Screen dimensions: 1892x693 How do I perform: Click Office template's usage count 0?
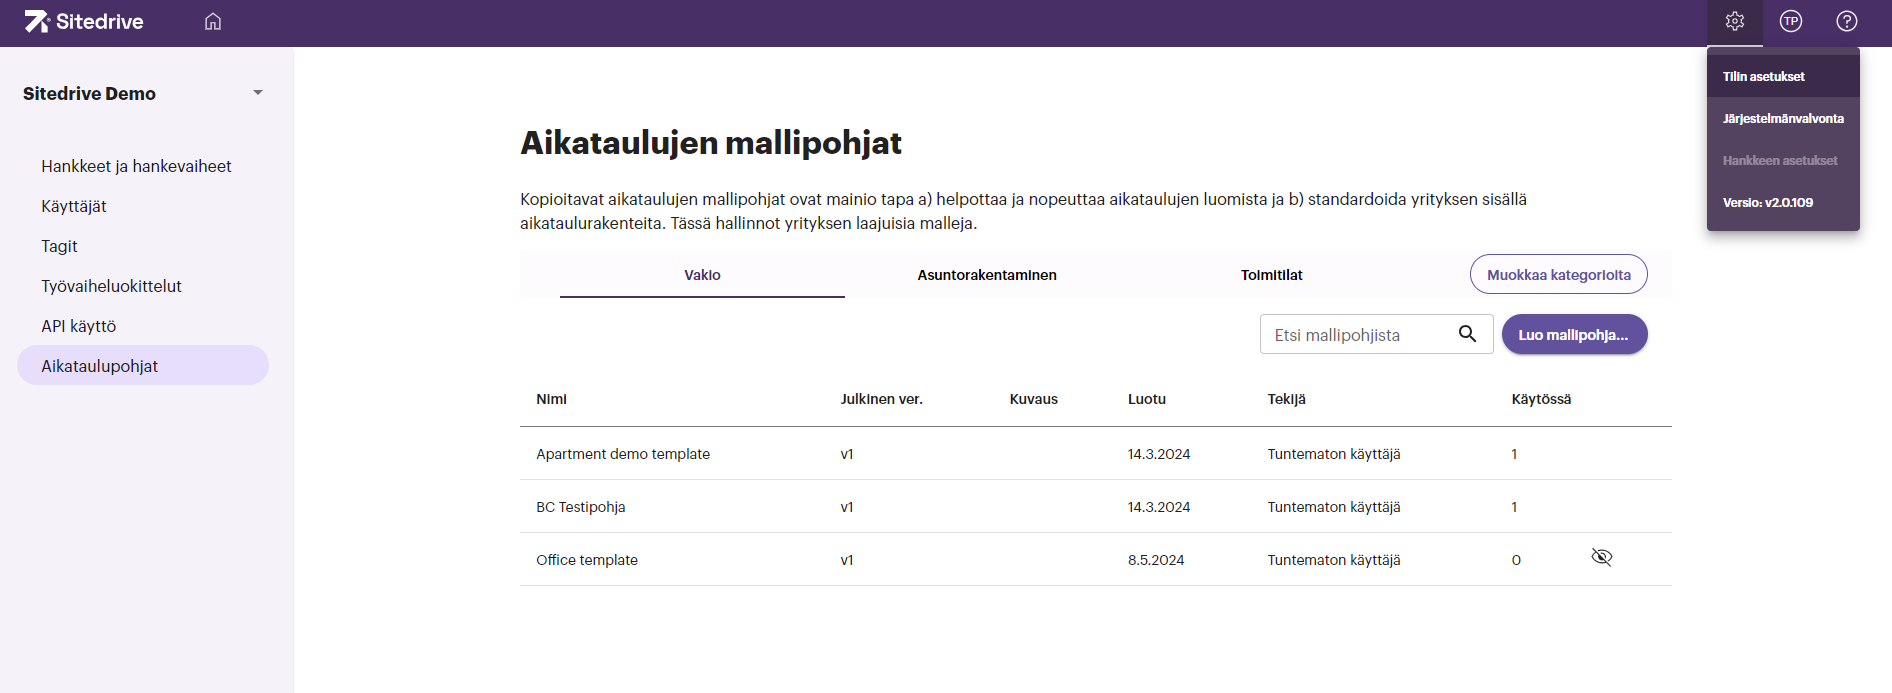[x=1516, y=560]
